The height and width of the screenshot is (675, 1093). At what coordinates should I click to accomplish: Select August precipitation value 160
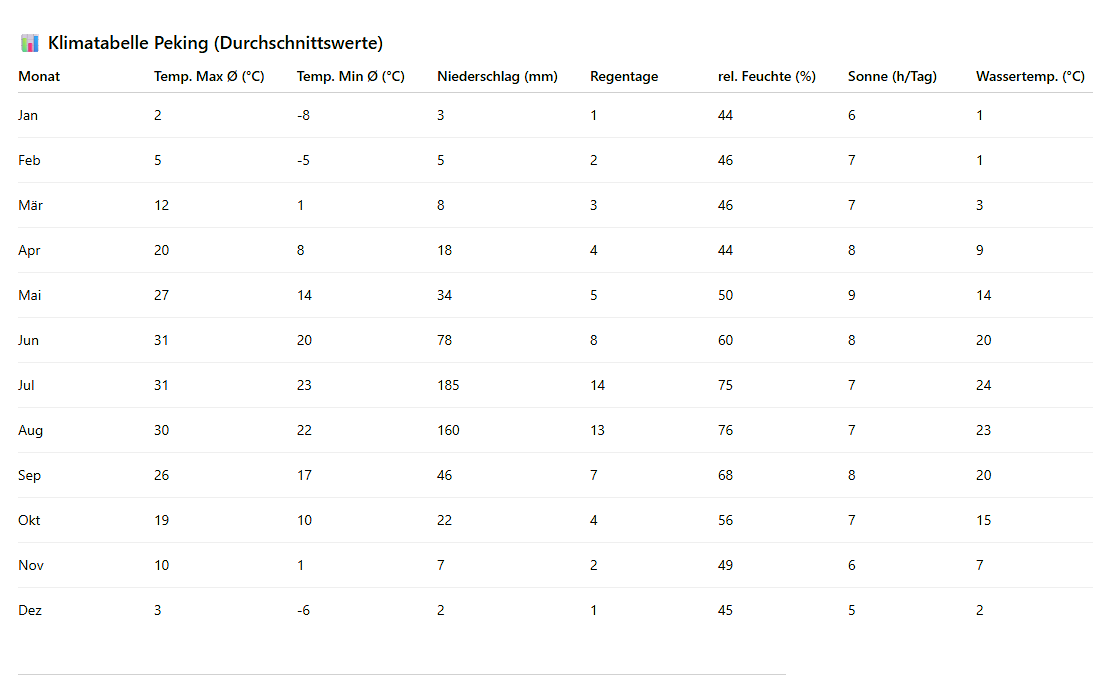click(448, 430)
